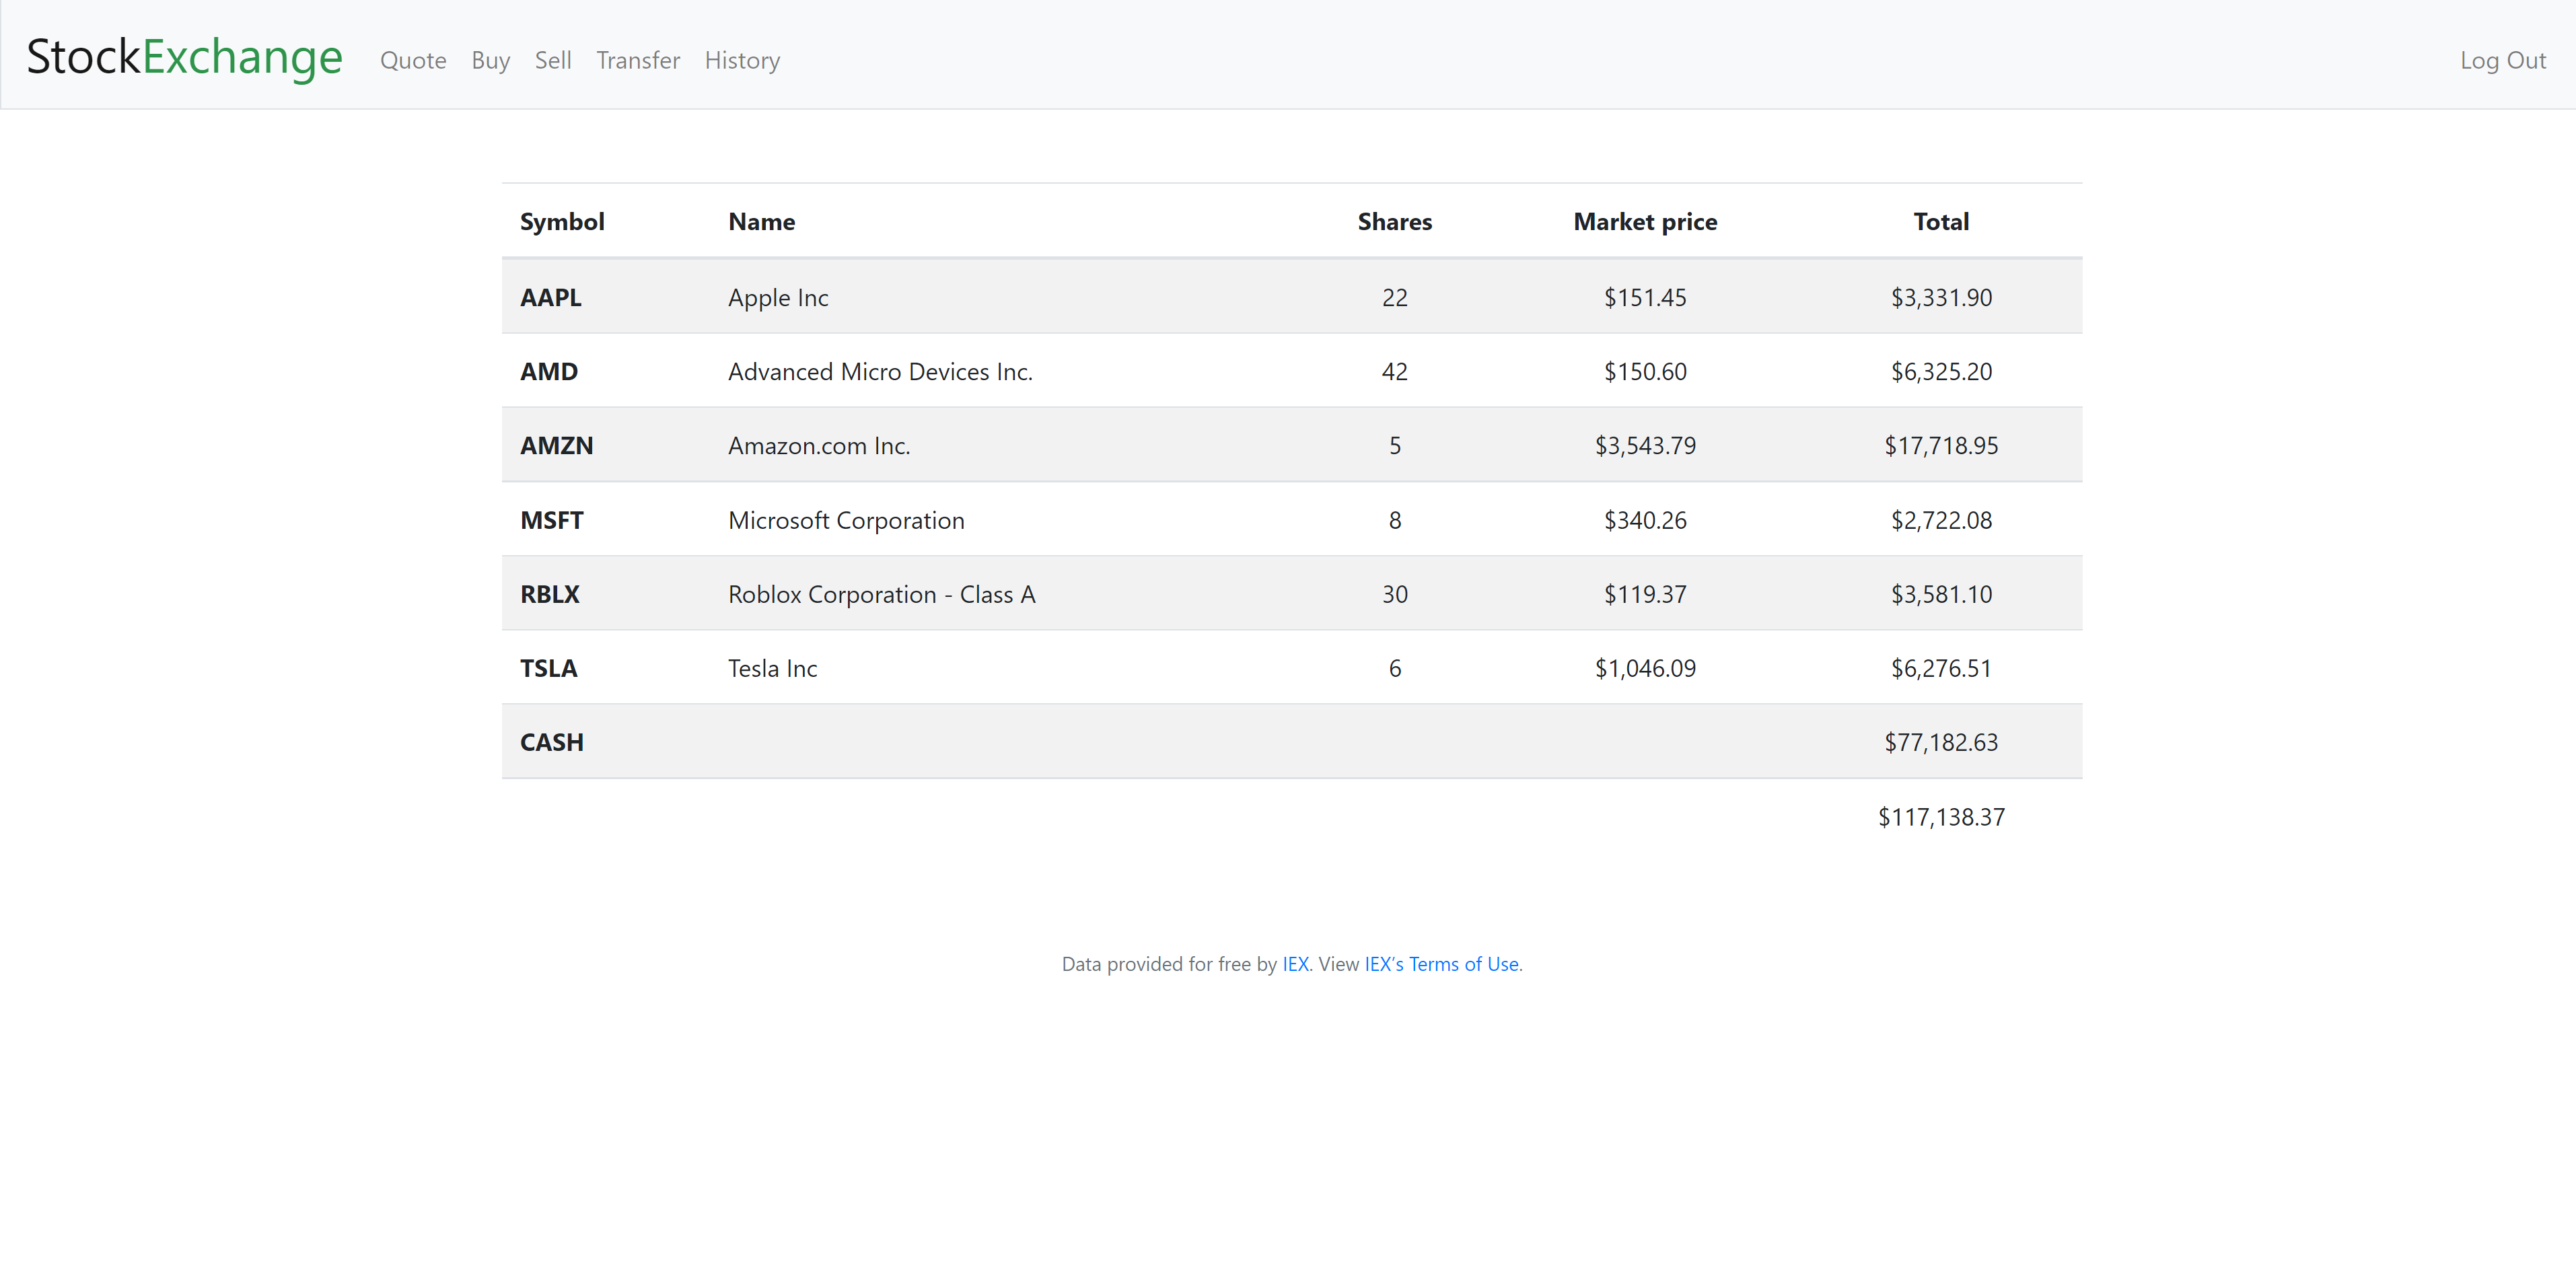Select the AMZN symbol cell

(556, 446)
